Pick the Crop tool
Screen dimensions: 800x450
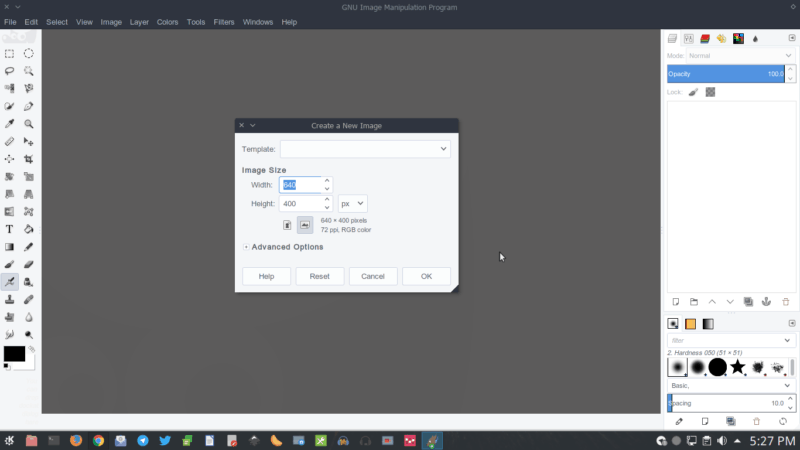pyautogui.click(x=29, y=159)
